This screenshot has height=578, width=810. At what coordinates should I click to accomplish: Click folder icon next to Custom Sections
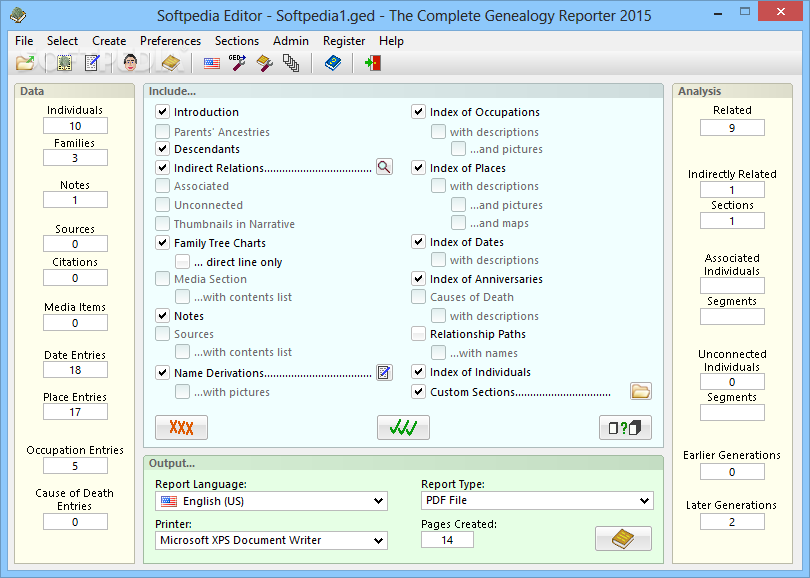pyautogui.click(x=641, y=391)
